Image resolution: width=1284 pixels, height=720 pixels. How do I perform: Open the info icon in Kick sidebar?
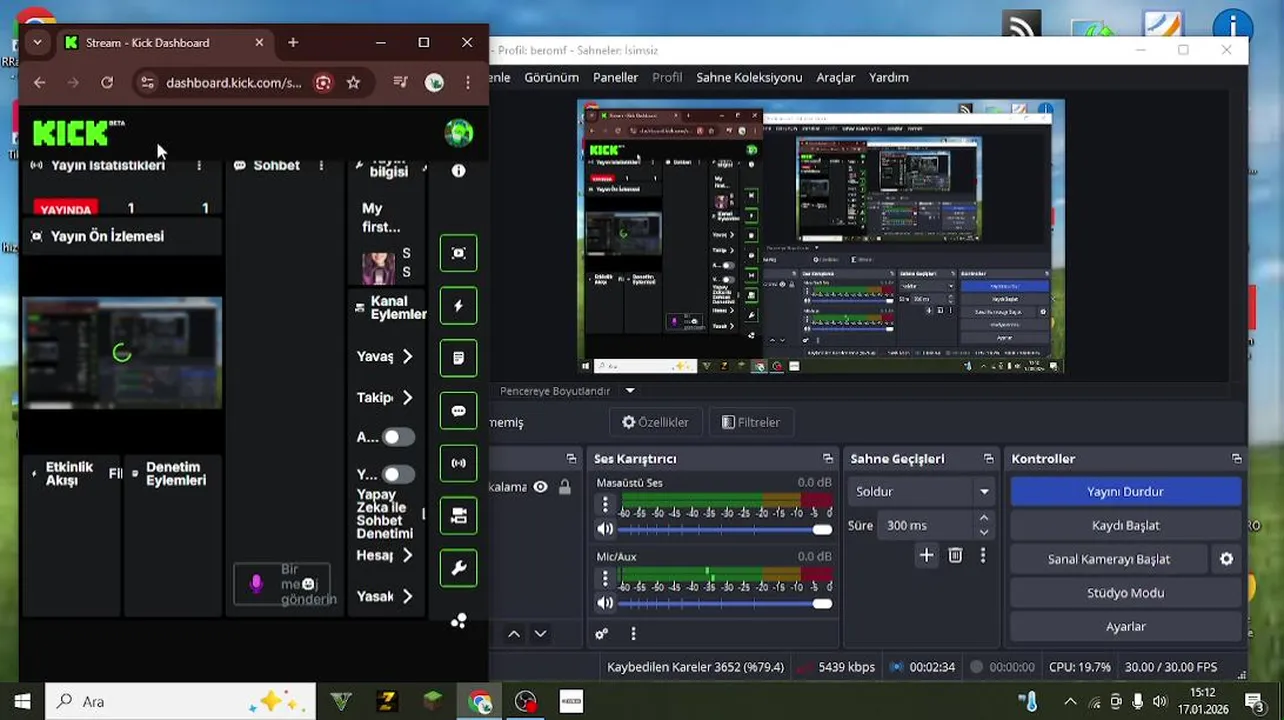[x=458, y=171]
